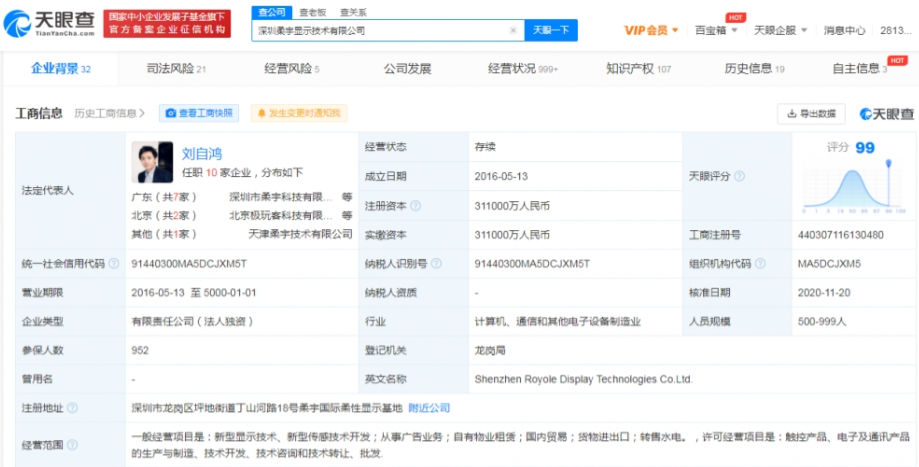Click help icon beside 经营范围

point(72,445)
